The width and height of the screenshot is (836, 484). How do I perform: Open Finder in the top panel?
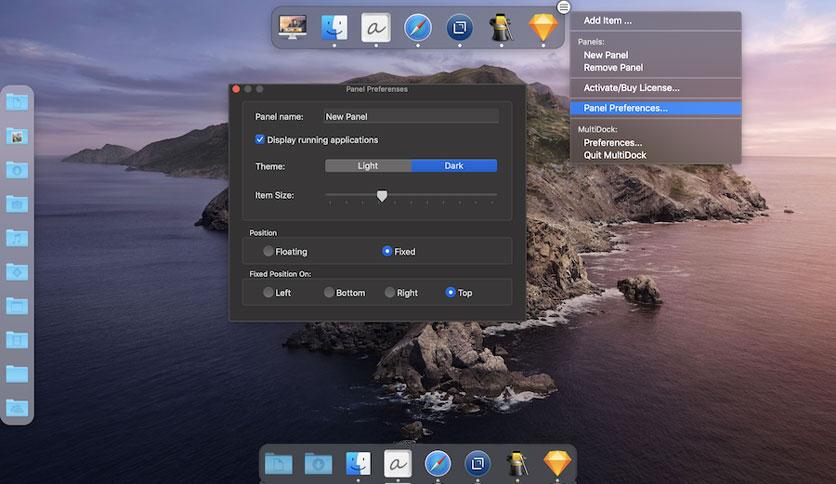334,27
